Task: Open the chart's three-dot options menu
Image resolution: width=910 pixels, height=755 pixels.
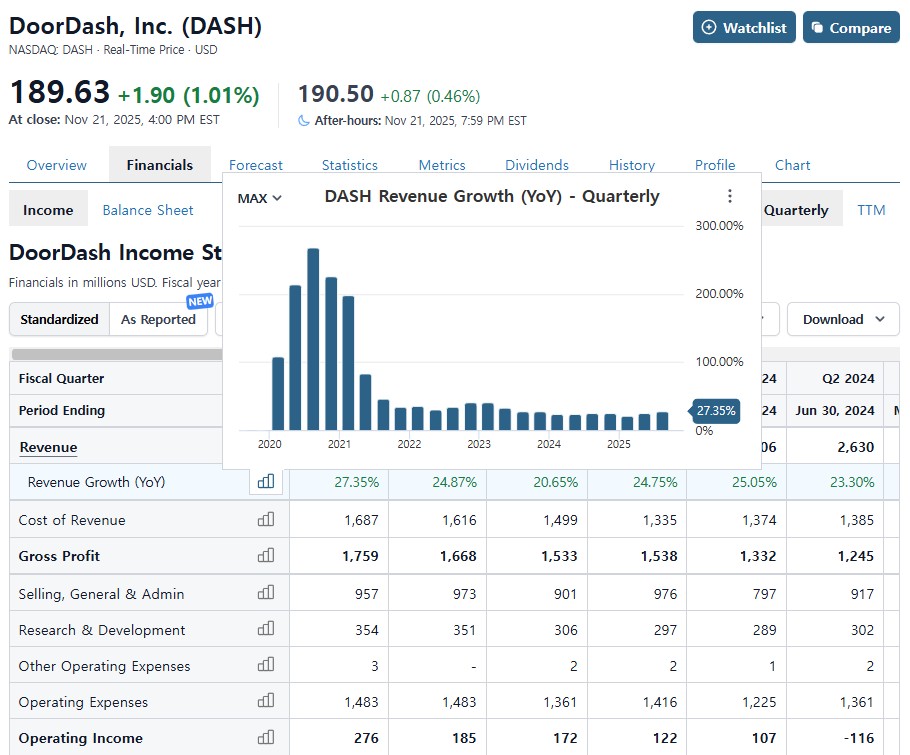Action: pos(729,197)
